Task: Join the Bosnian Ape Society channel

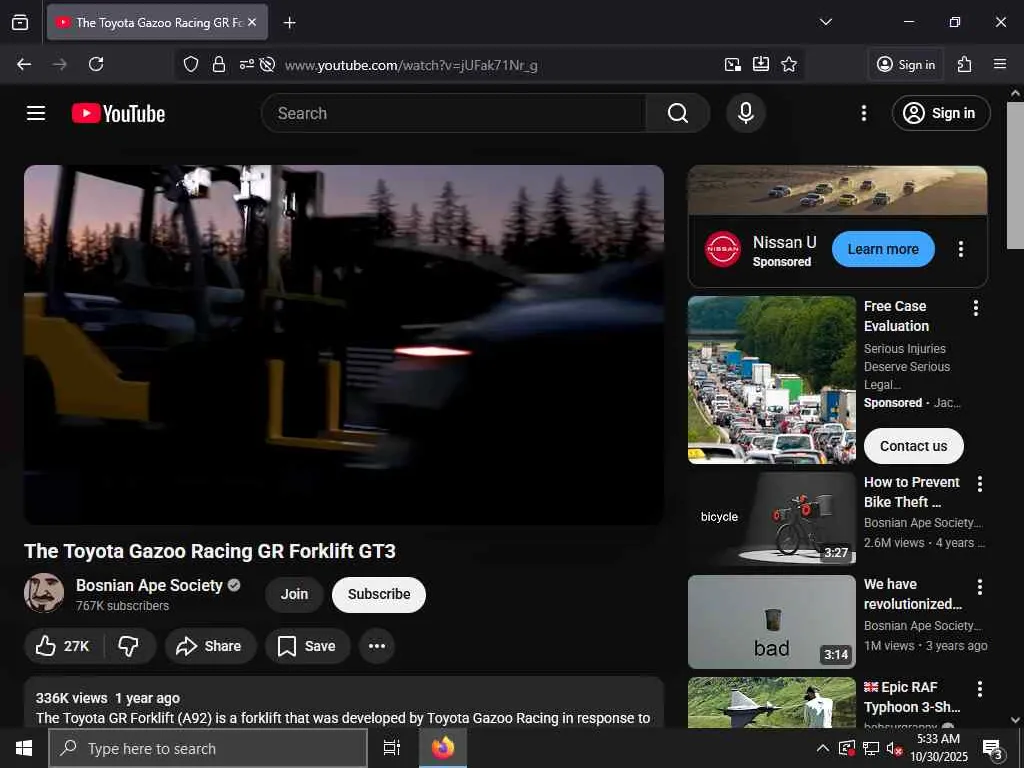Action: point(294,594)
